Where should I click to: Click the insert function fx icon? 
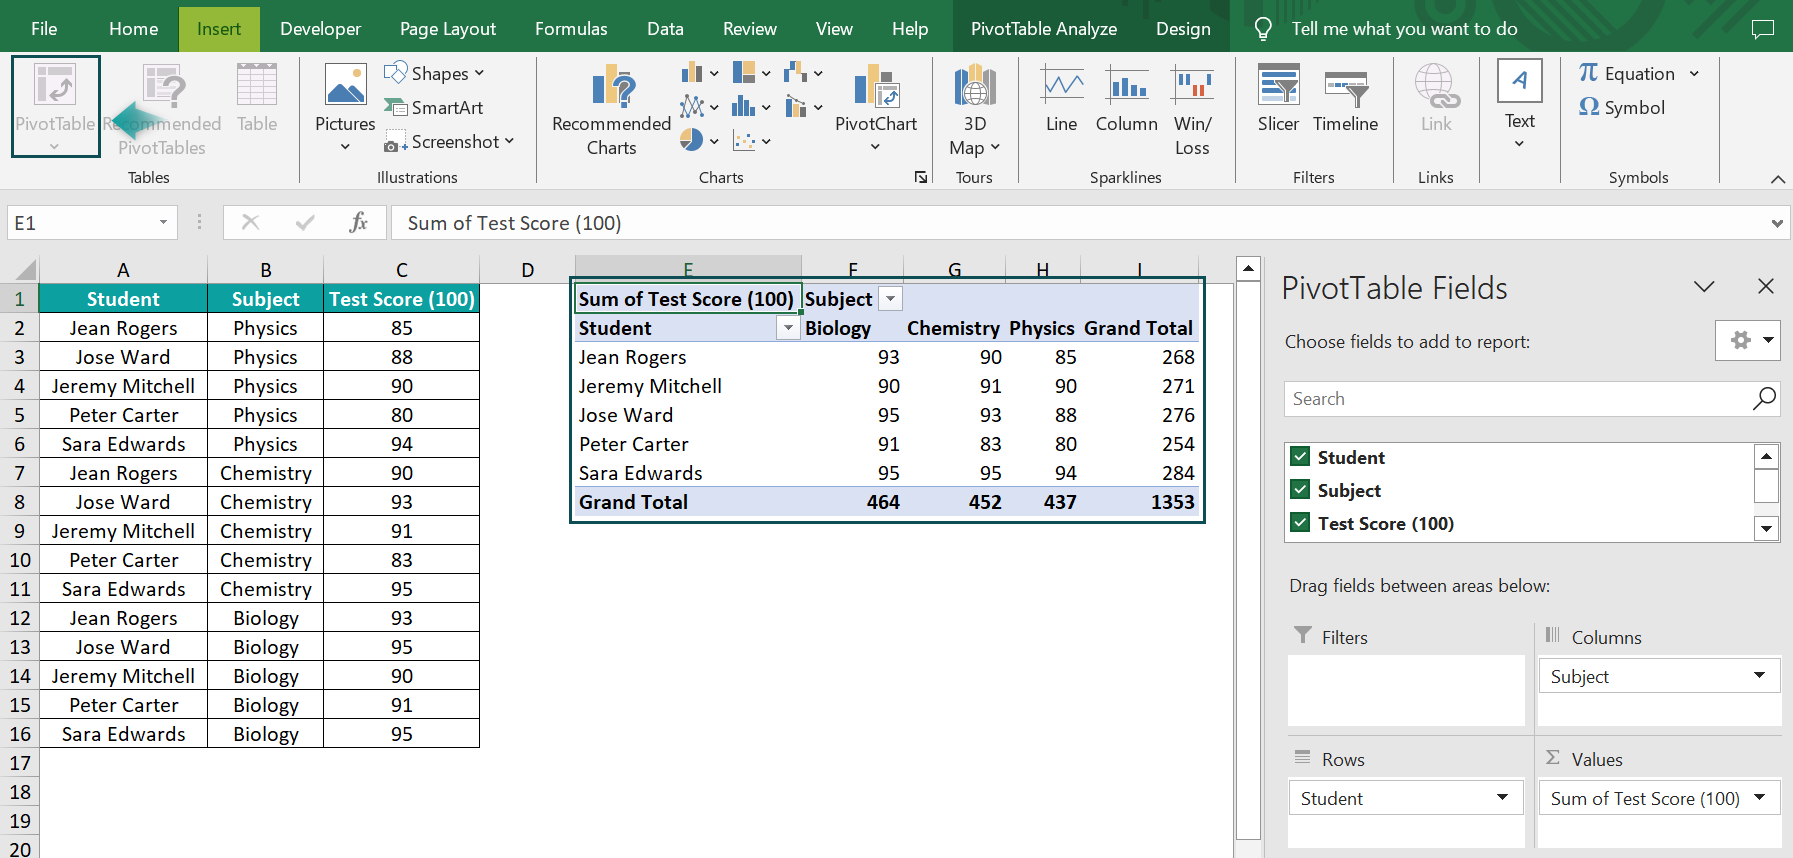pos(358,222)
